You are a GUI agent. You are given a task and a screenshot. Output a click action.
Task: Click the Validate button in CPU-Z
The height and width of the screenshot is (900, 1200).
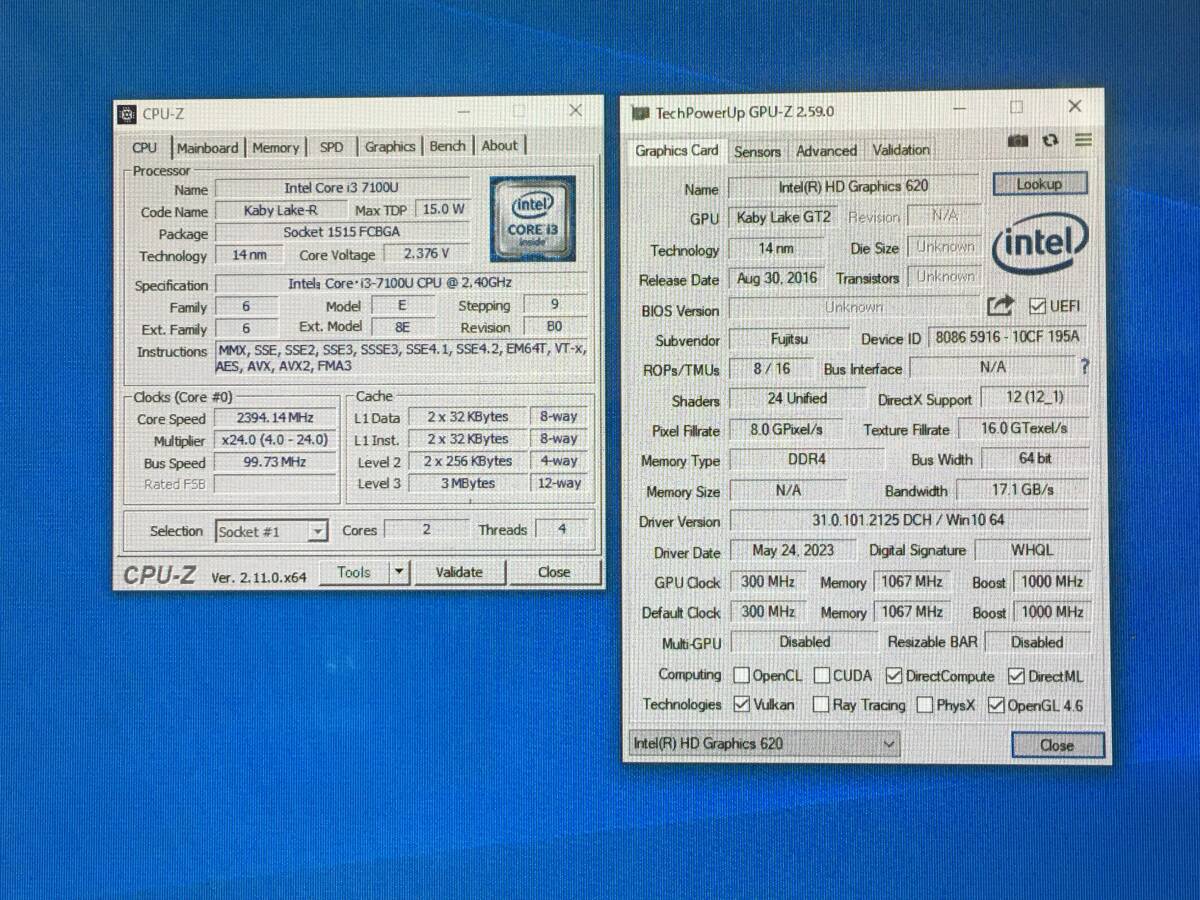459,573
